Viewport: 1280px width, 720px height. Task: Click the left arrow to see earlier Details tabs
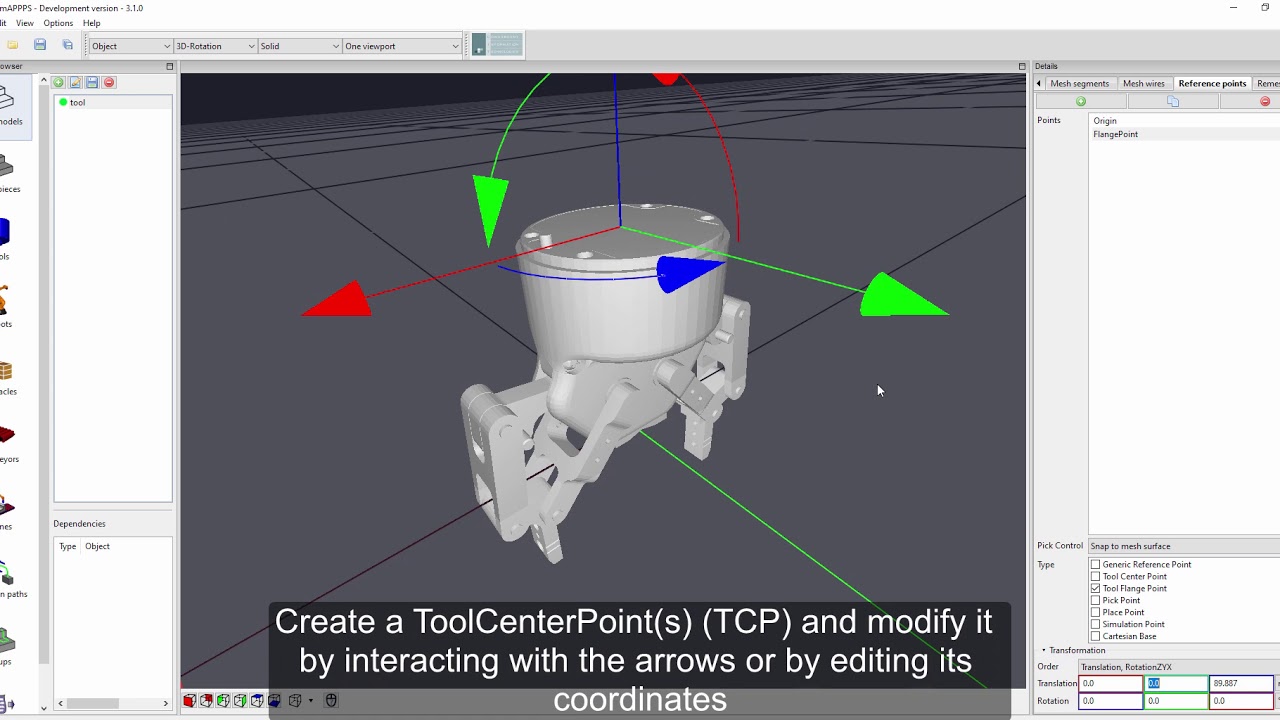tap(1039, 84)
